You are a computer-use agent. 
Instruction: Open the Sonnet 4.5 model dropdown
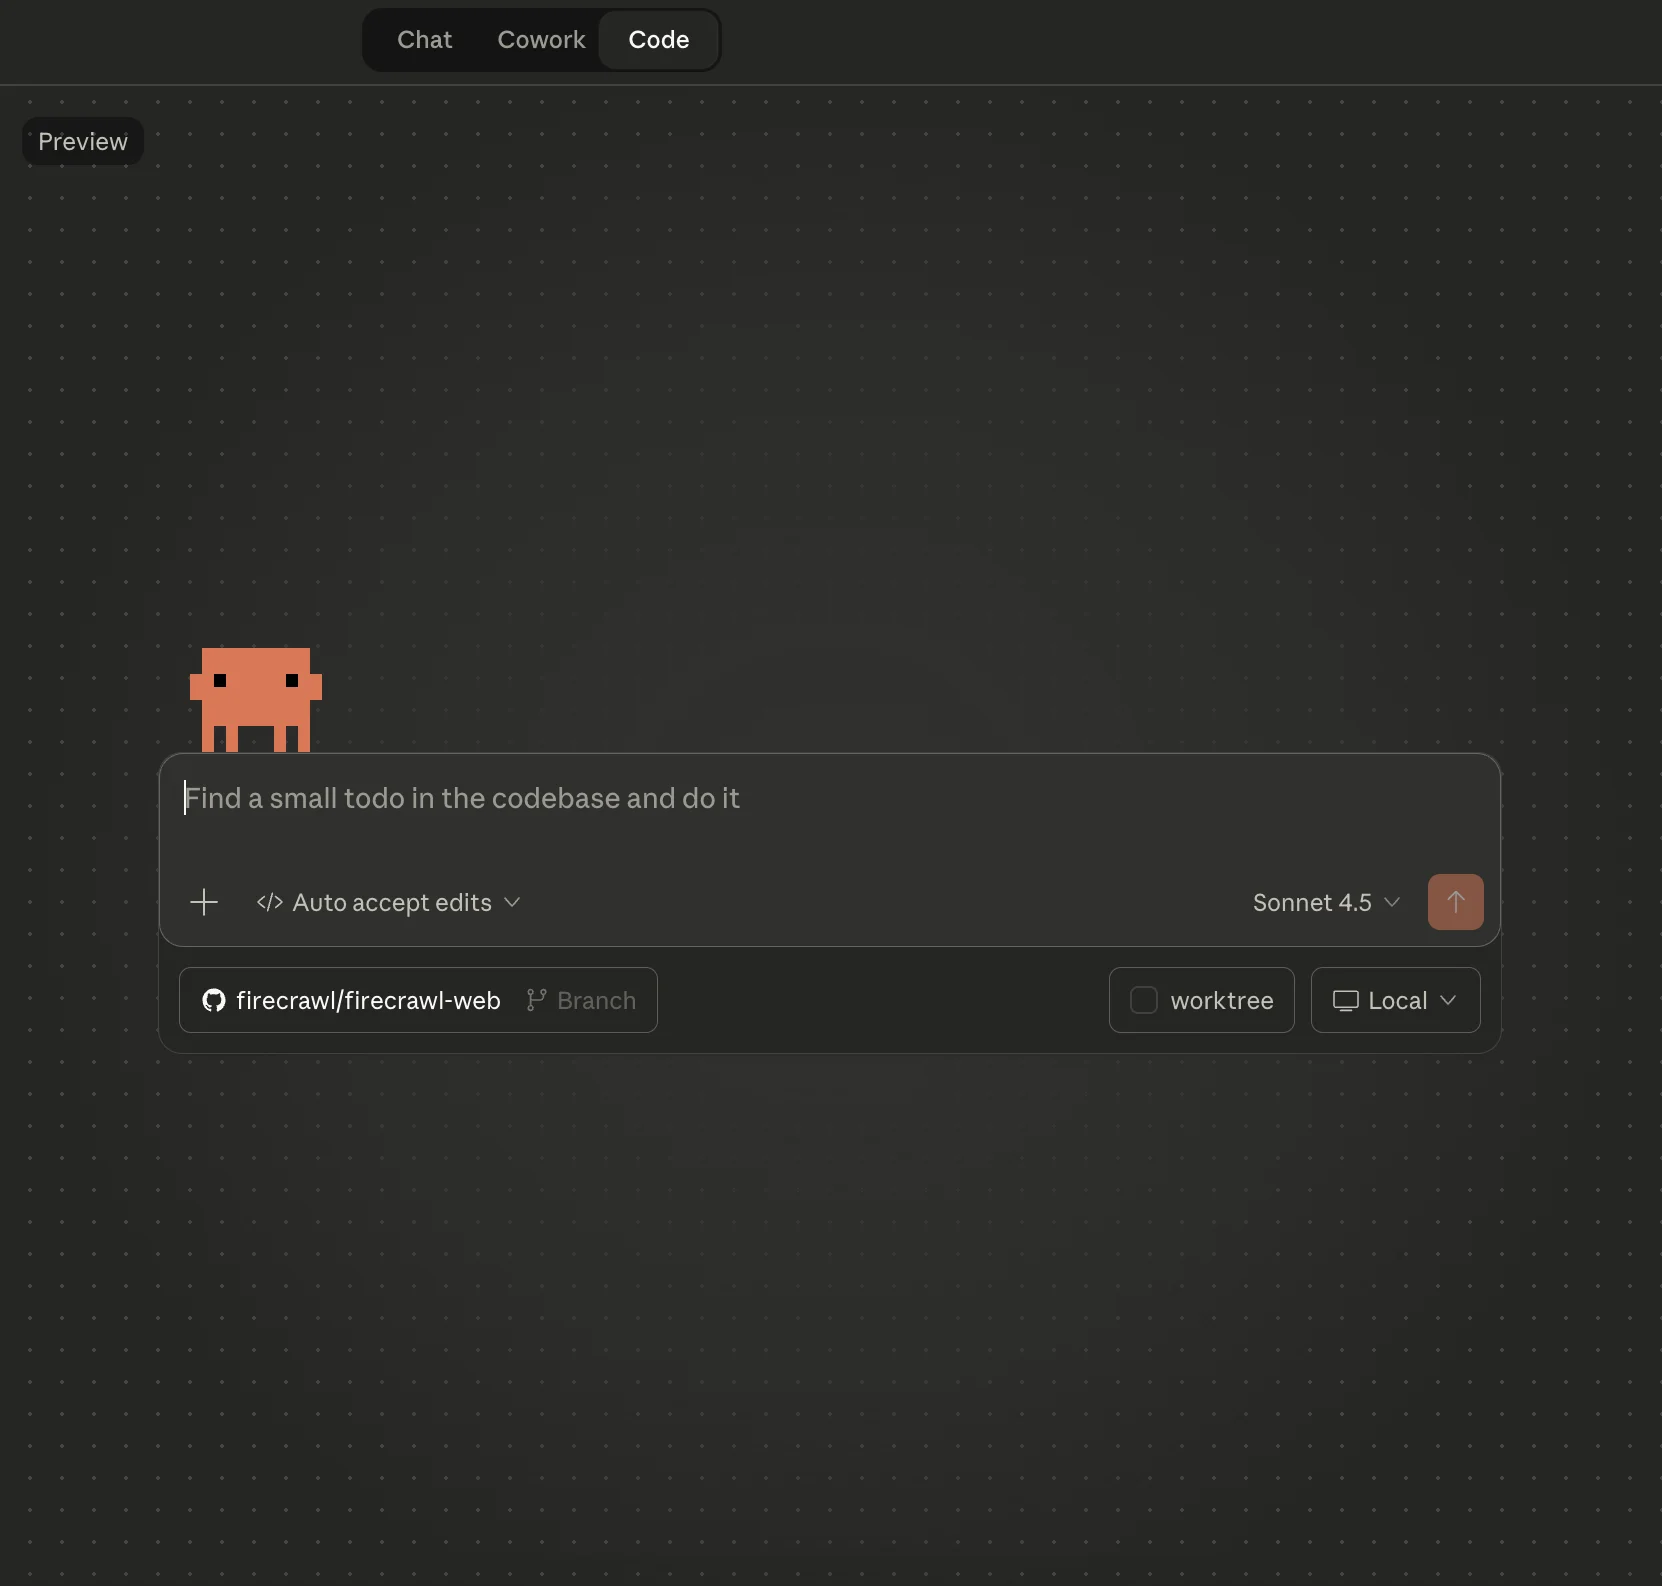(x=1325, y=902)
